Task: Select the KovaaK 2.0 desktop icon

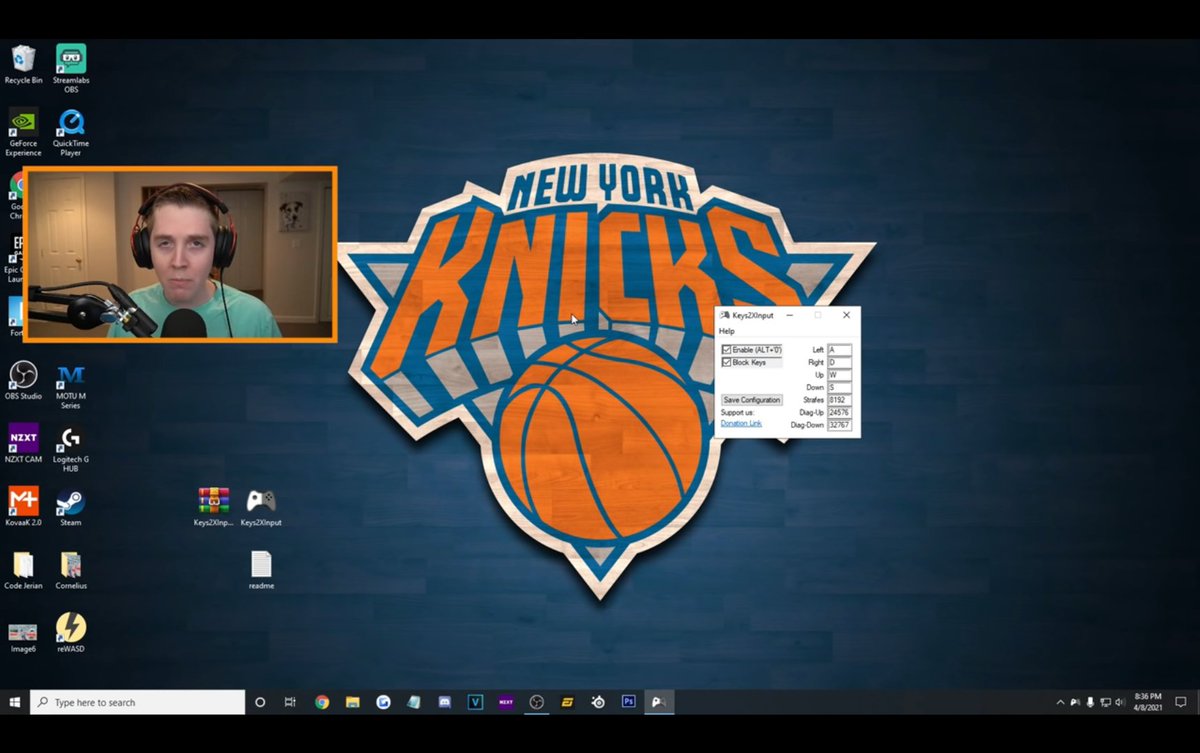Action: point(23,506)
